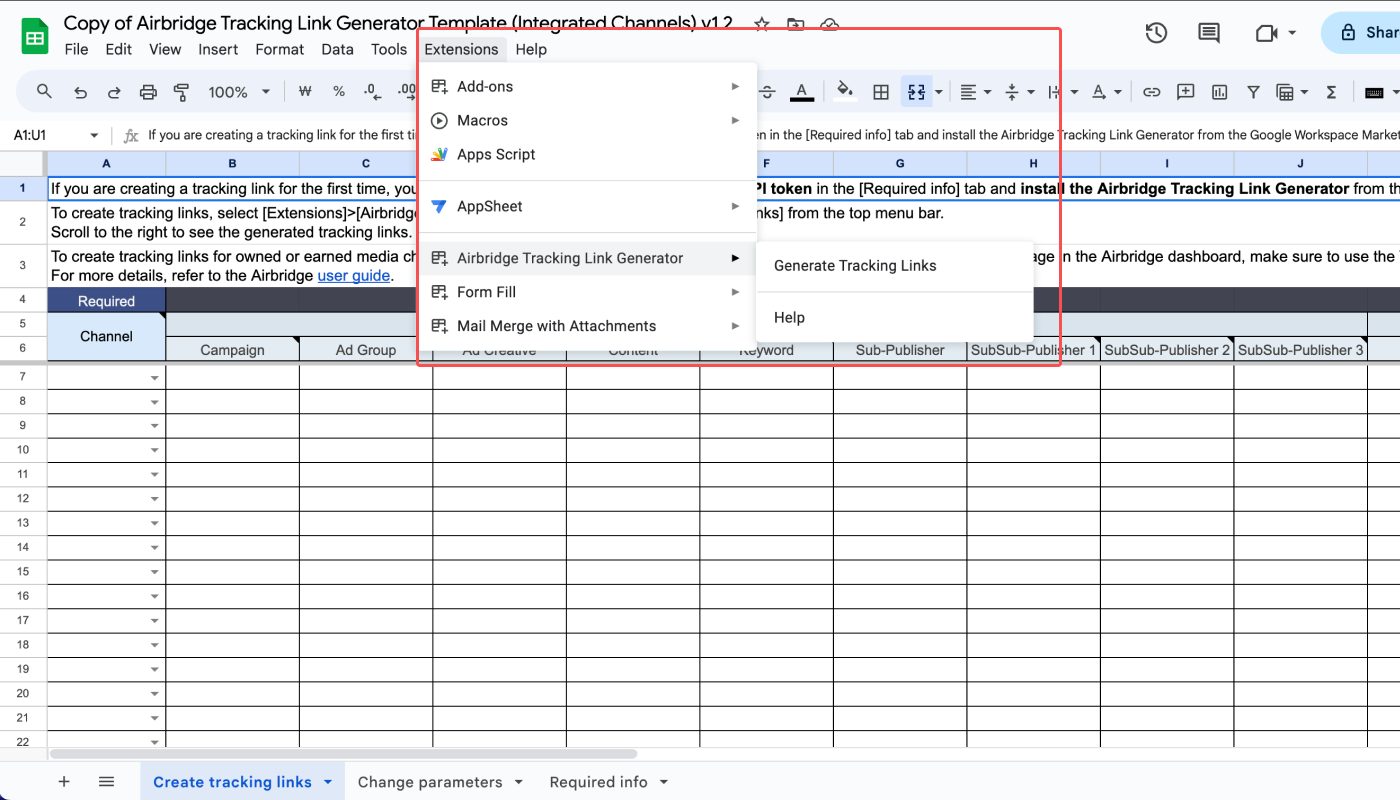Screen dimensions: 1400x800
Task: Open the Data menu
Action: (x=337, y=49)
